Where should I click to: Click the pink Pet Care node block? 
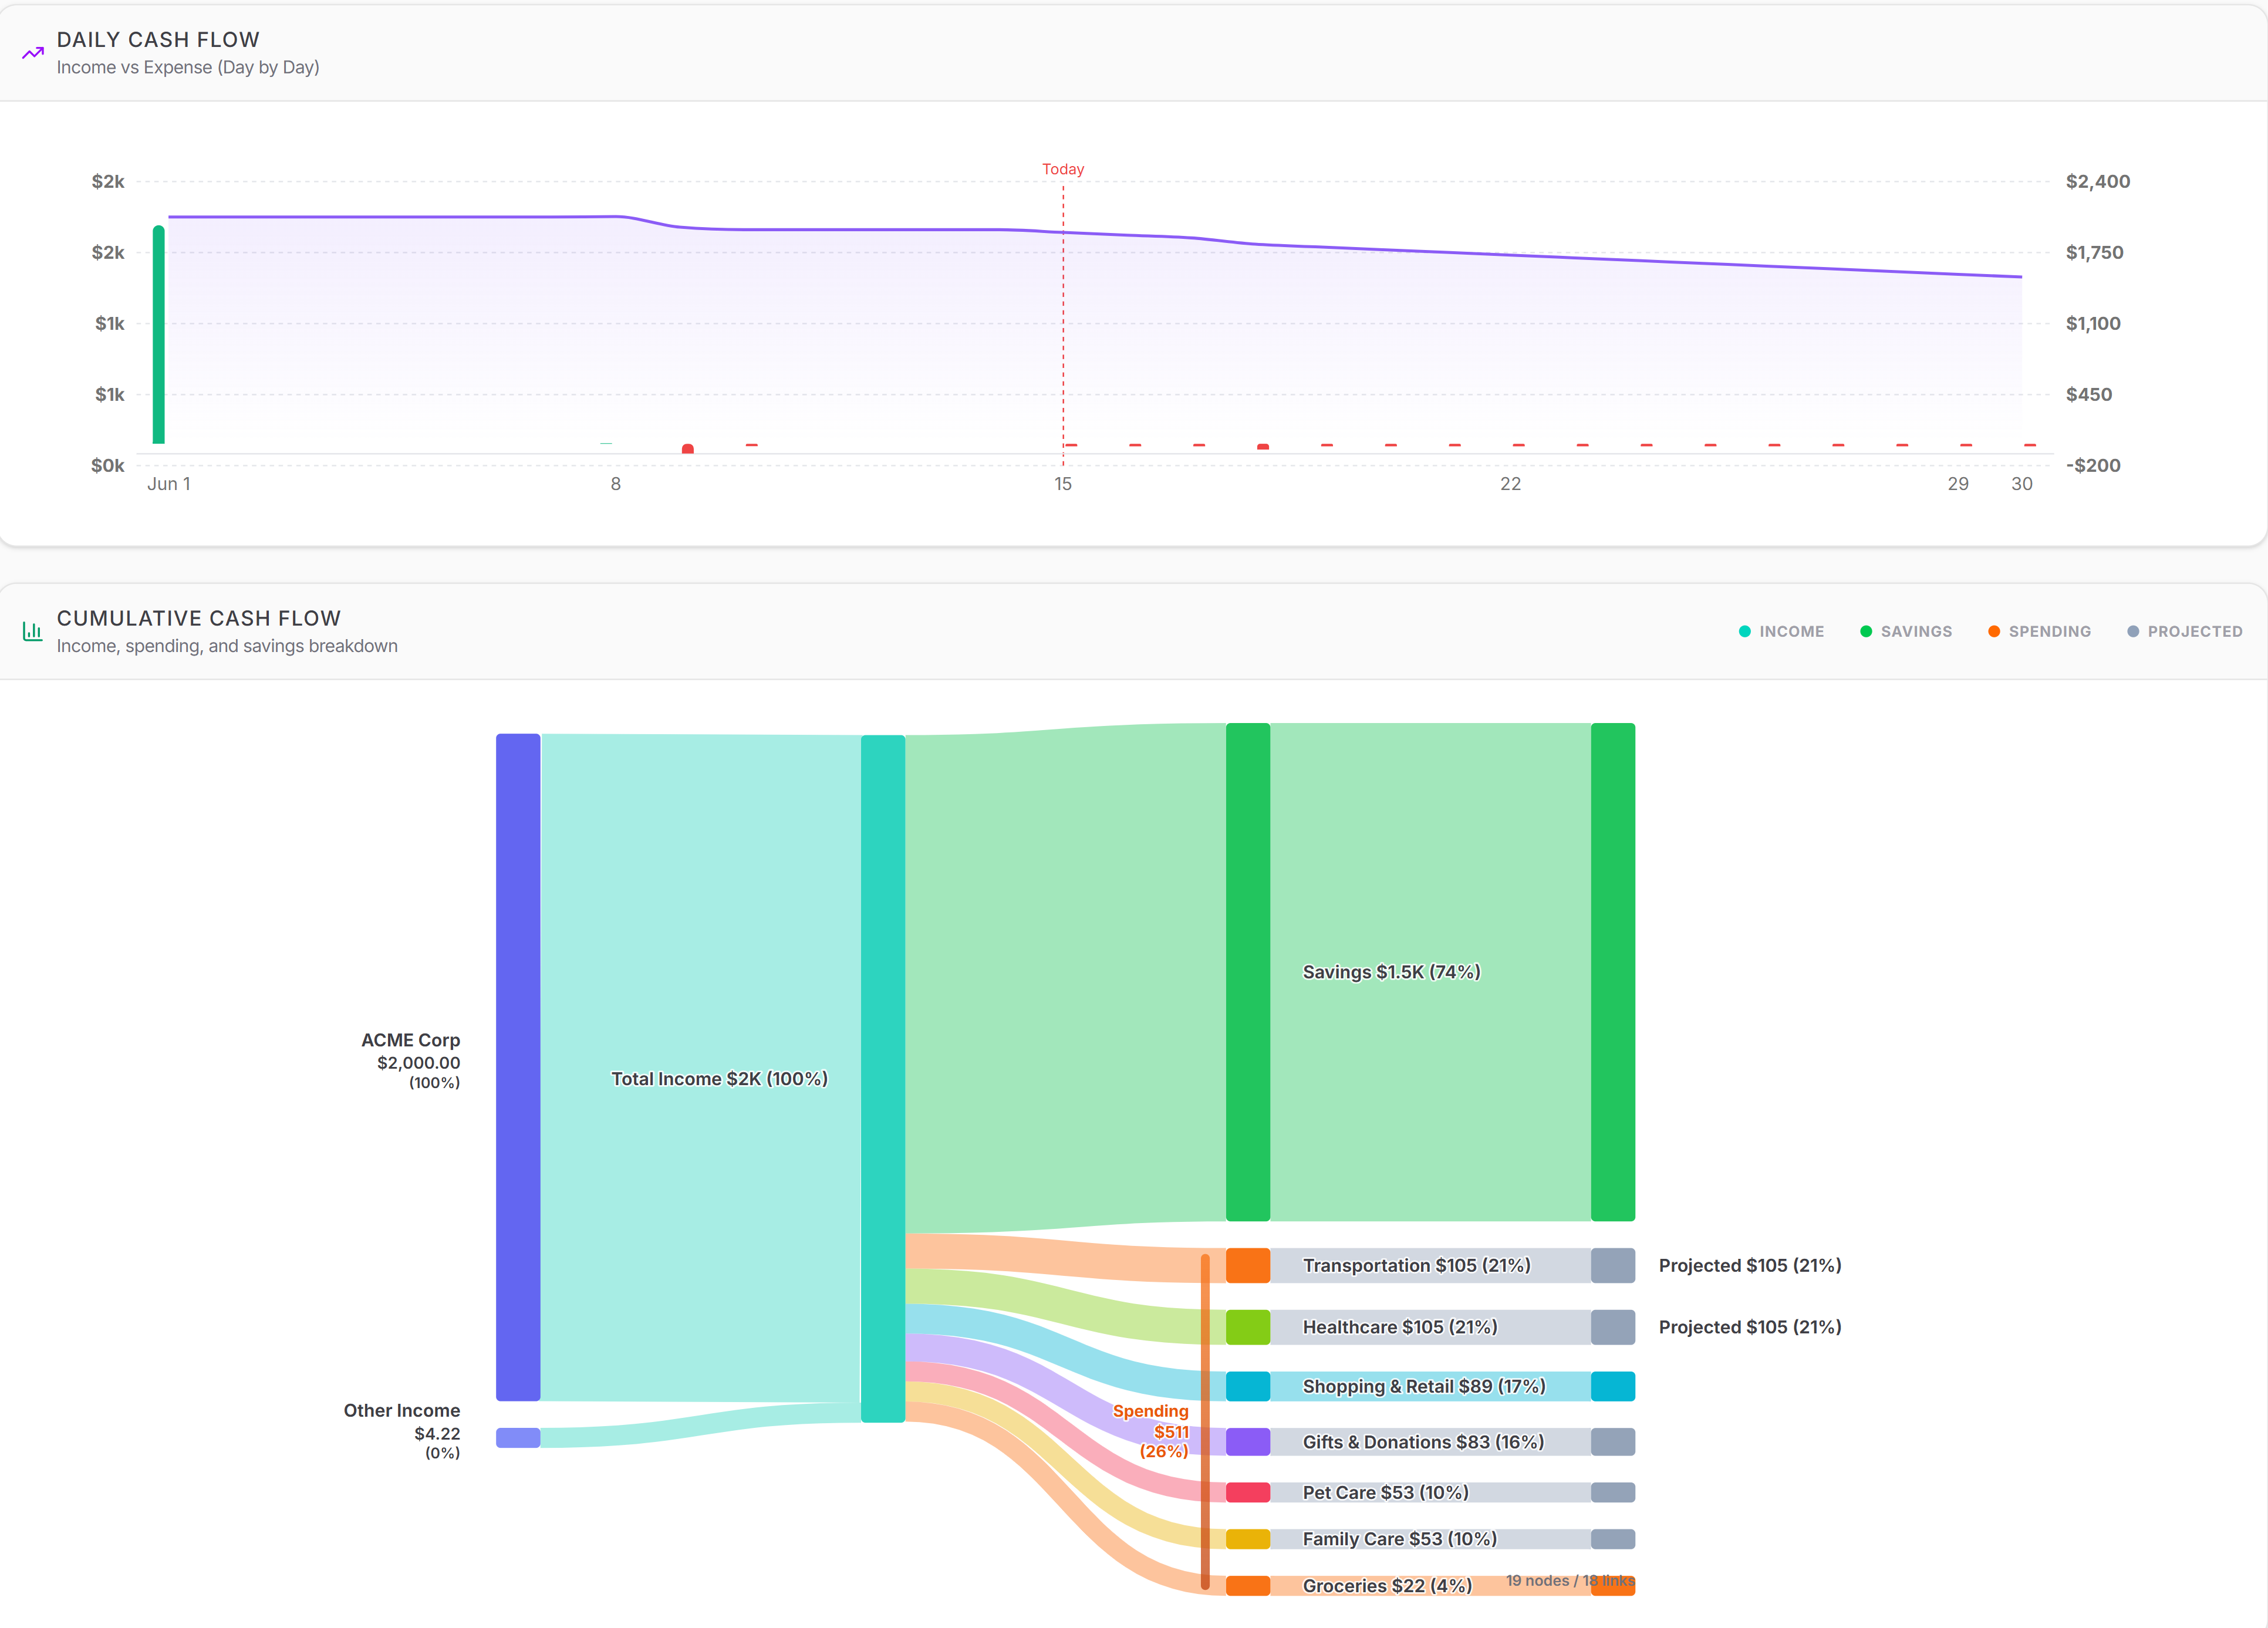tap(1248, 1492)
